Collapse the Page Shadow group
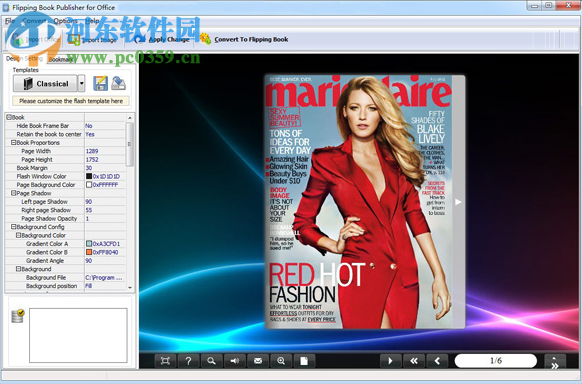This screenshot has height=384, width=582. 13,193
